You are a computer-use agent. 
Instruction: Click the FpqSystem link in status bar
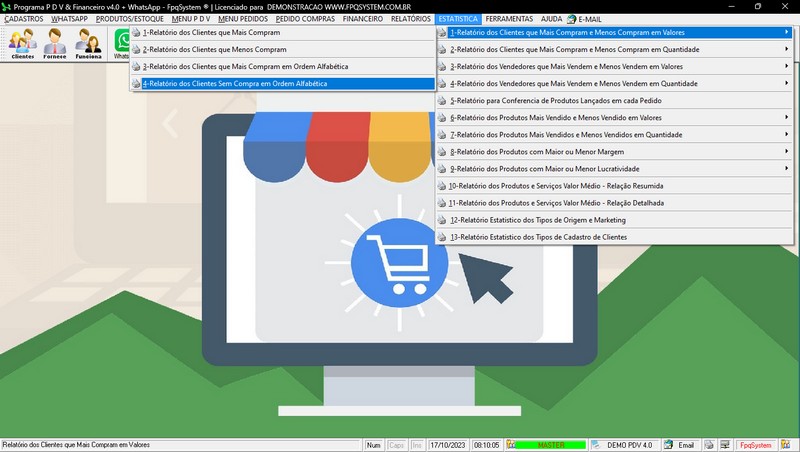pyautogui.click(x=754, y=445)
